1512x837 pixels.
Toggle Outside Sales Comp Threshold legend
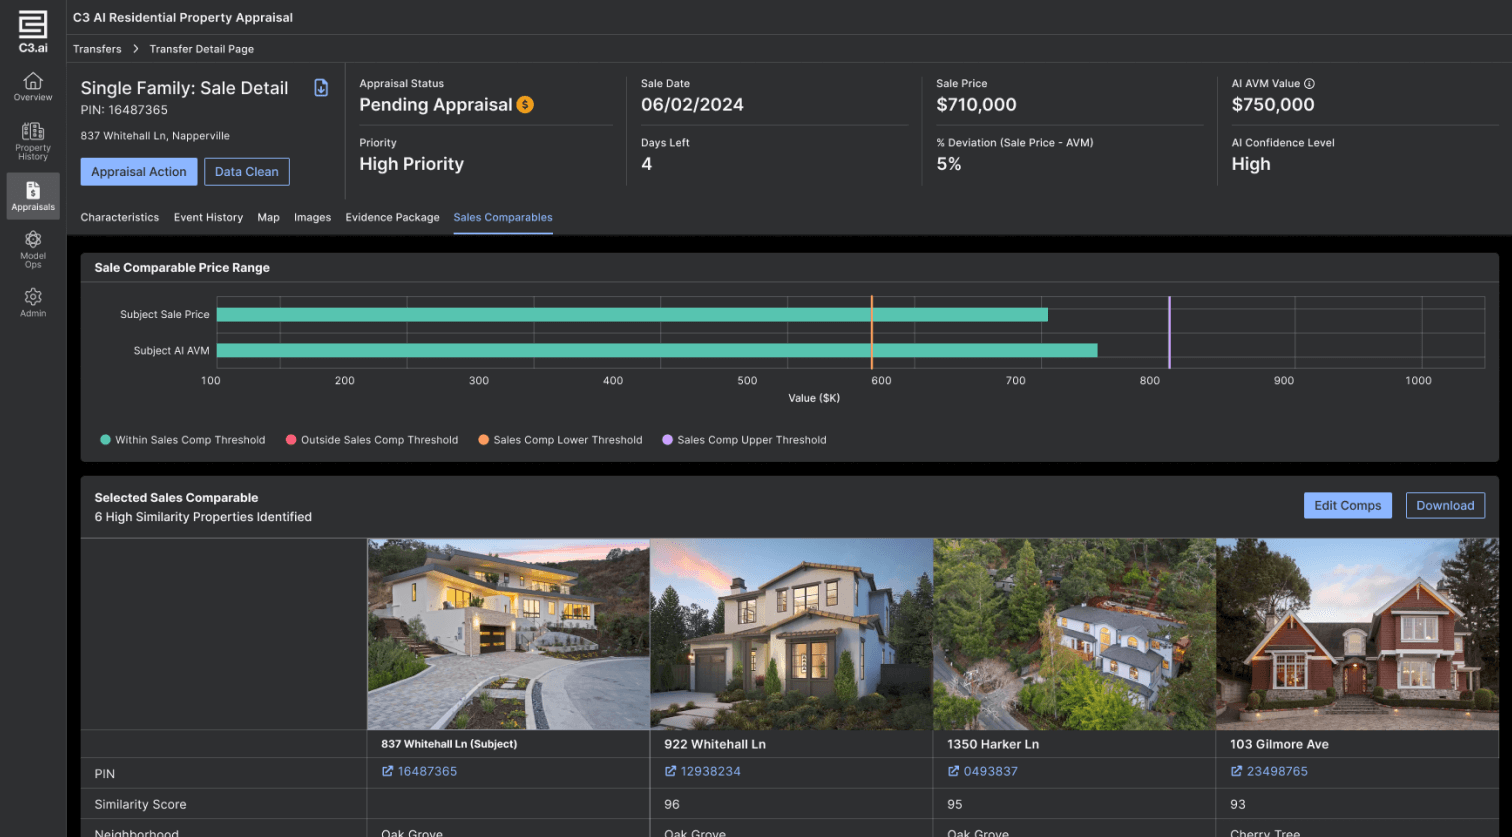point(372,440)
